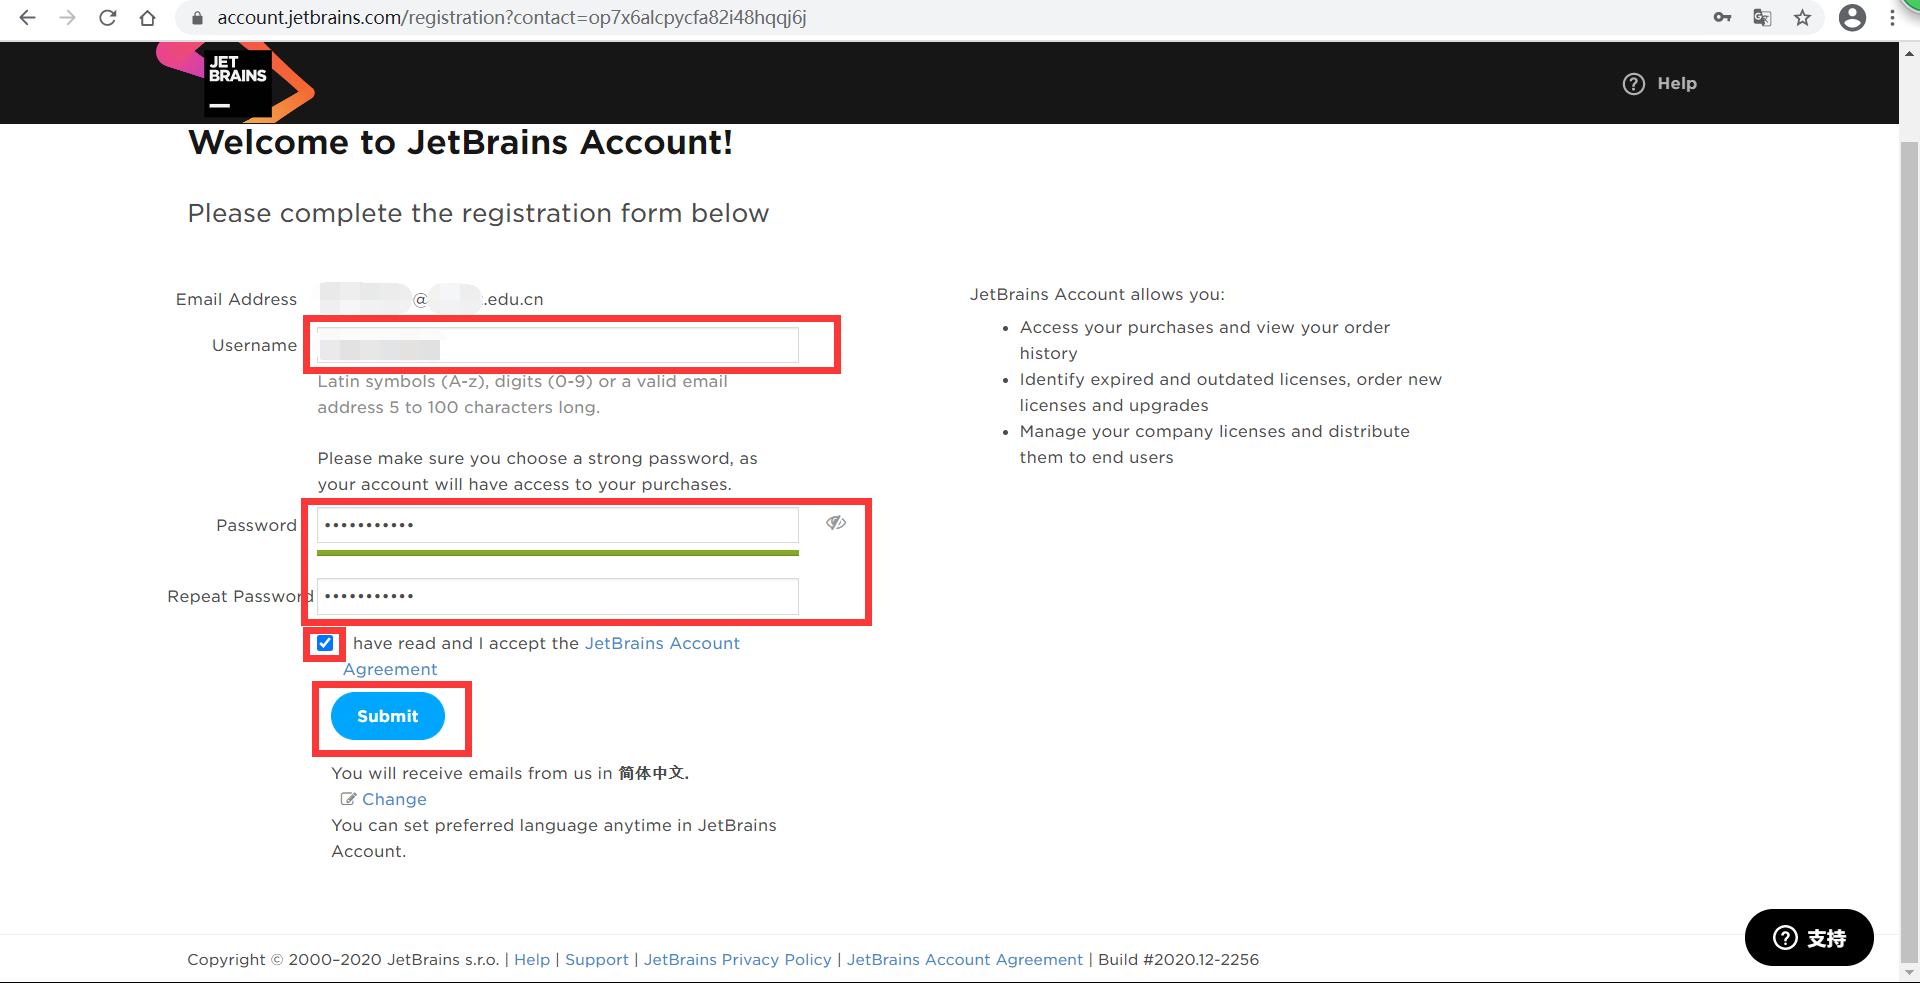The image size is (1920, 983).
Task: Submit the registration form
Action: 388,716
